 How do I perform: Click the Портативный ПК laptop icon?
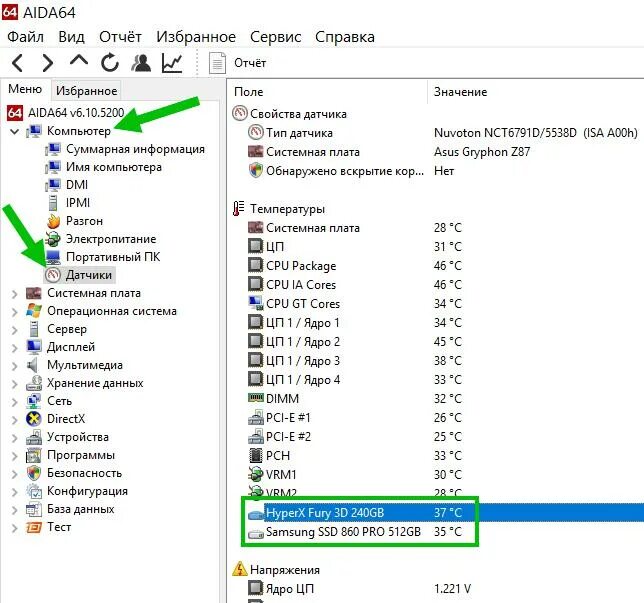tap(53, 257)
